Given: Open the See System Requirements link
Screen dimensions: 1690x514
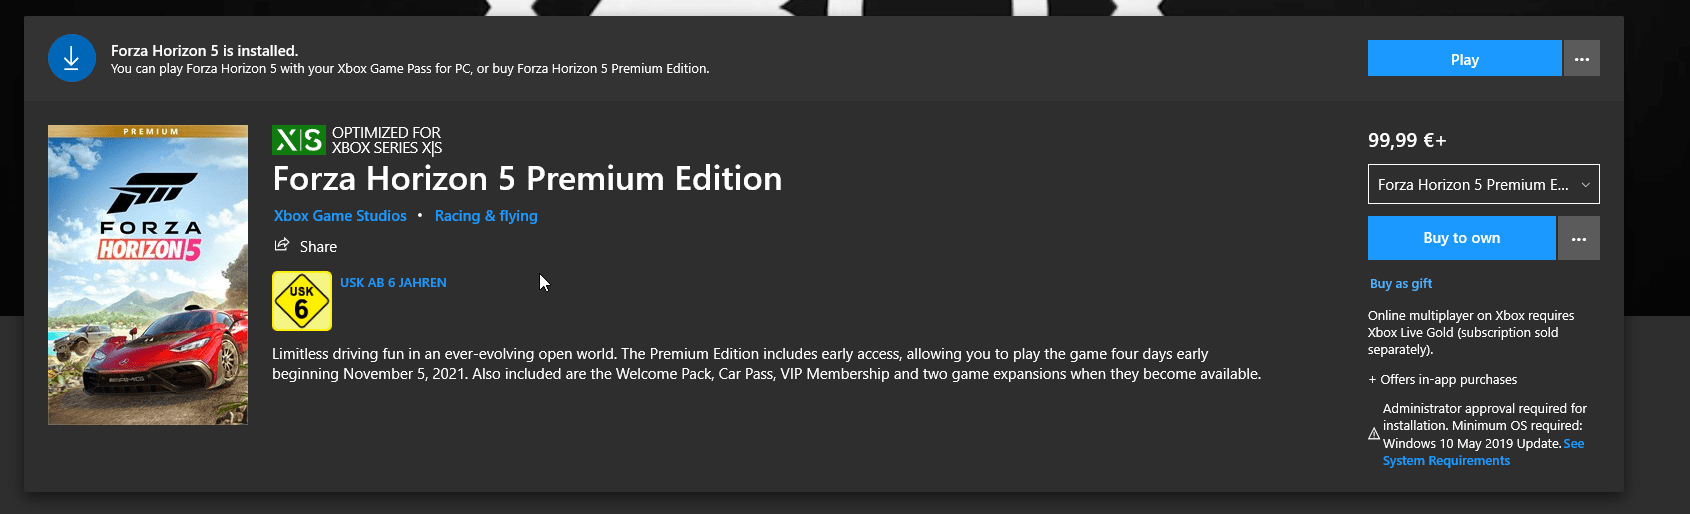Looking at the screenshot, I should pos(1446,461).
